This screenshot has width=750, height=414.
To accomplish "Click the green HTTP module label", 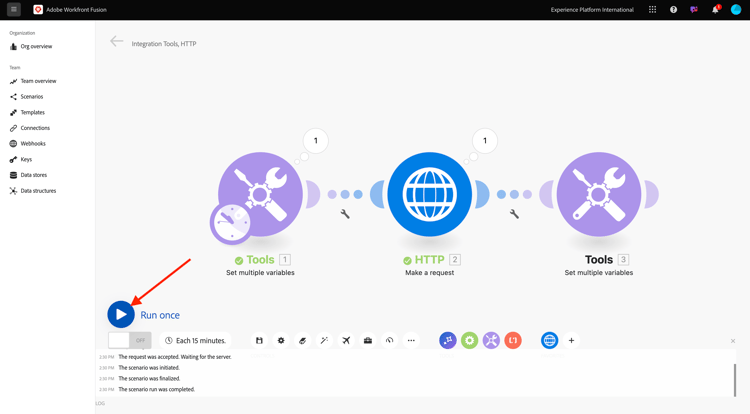I will pos(430,260).
